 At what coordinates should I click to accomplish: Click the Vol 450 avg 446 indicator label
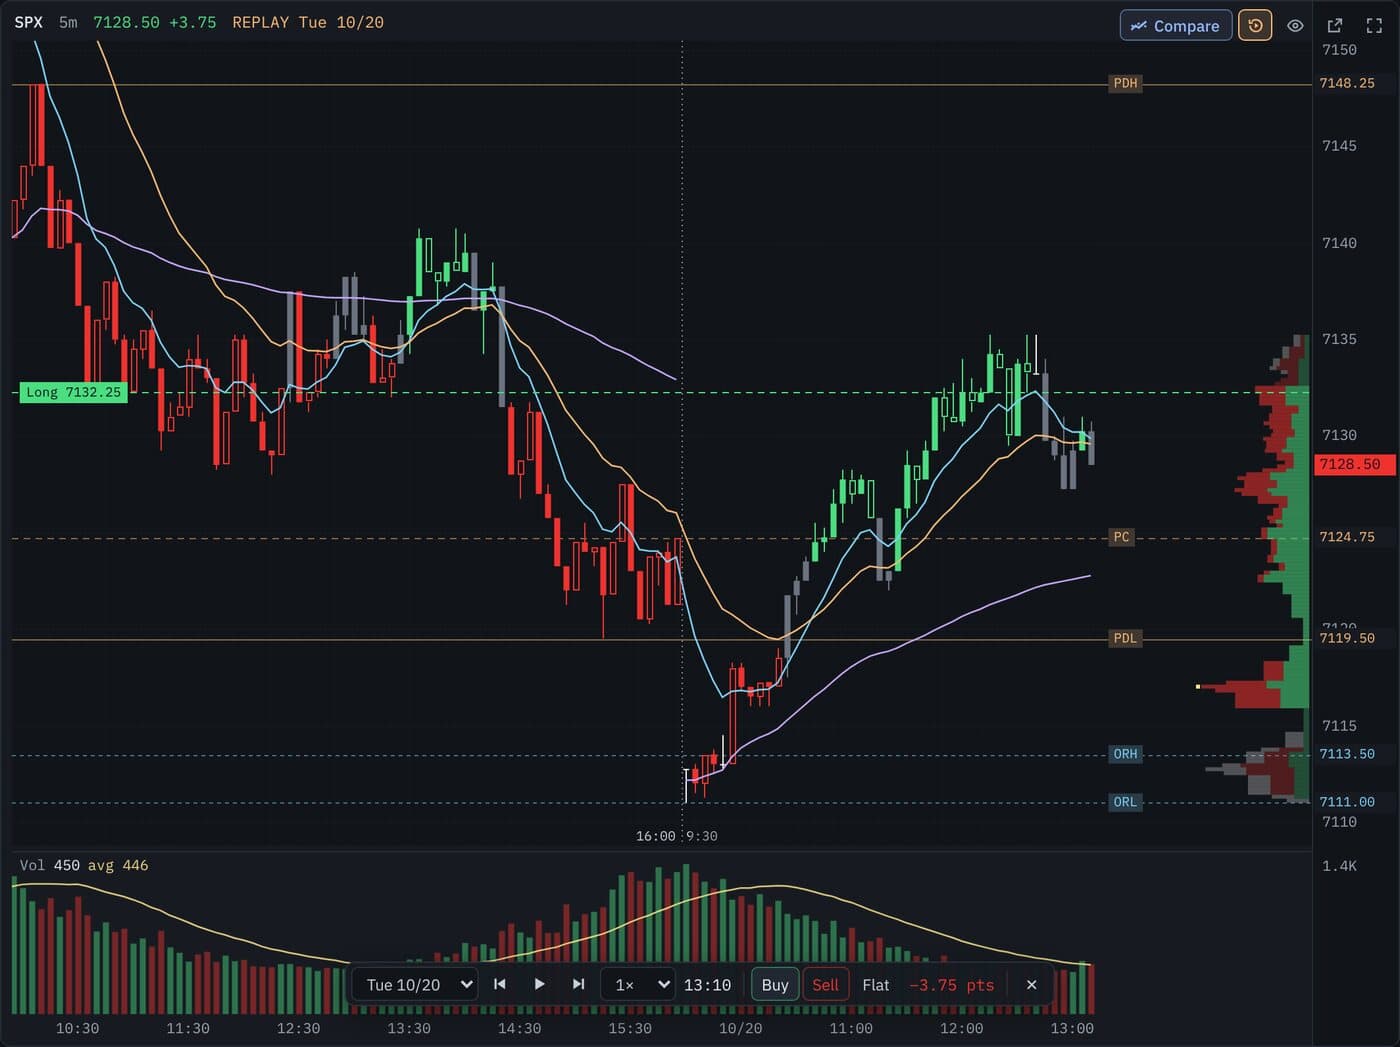tap(84, 865)
